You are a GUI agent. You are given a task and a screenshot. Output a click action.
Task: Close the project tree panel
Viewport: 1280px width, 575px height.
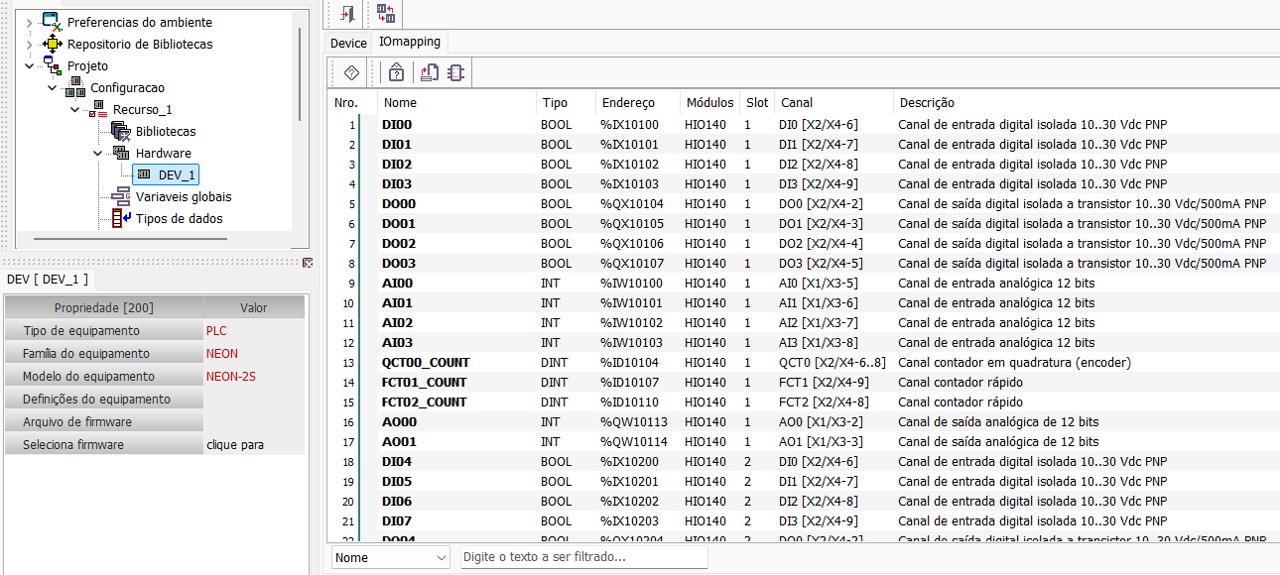307,262
